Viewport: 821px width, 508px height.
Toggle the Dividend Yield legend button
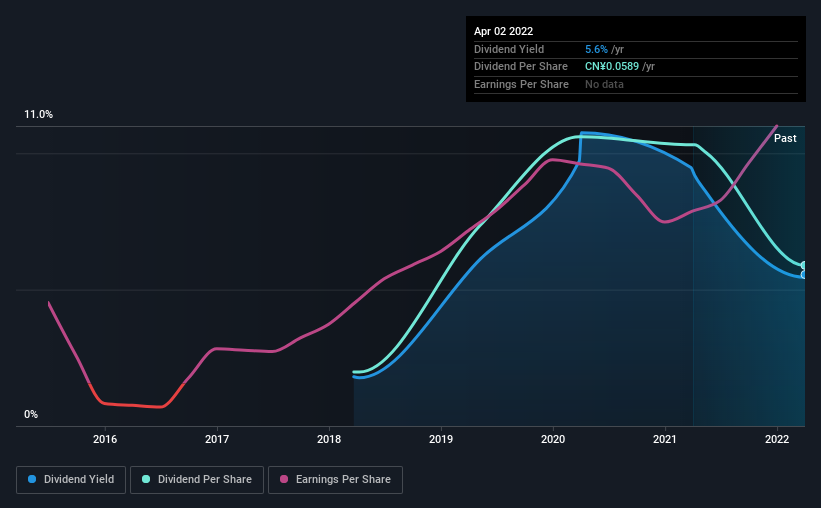[71, 480]
